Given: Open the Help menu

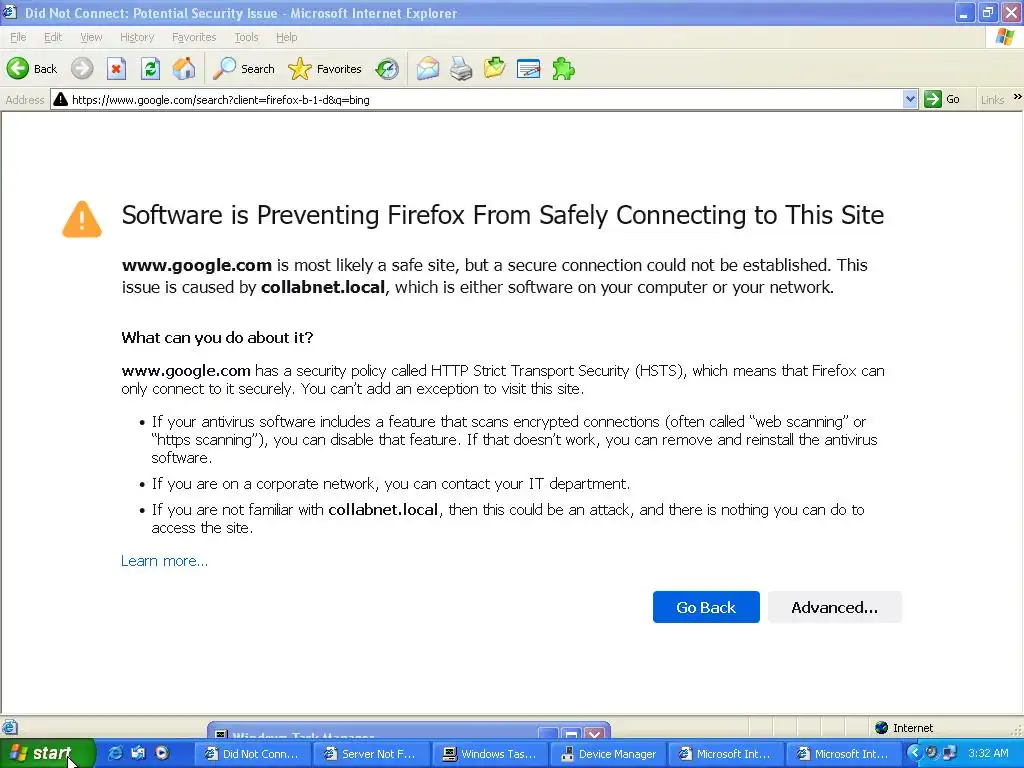Looking at the screenshot, I should (287, 37).
